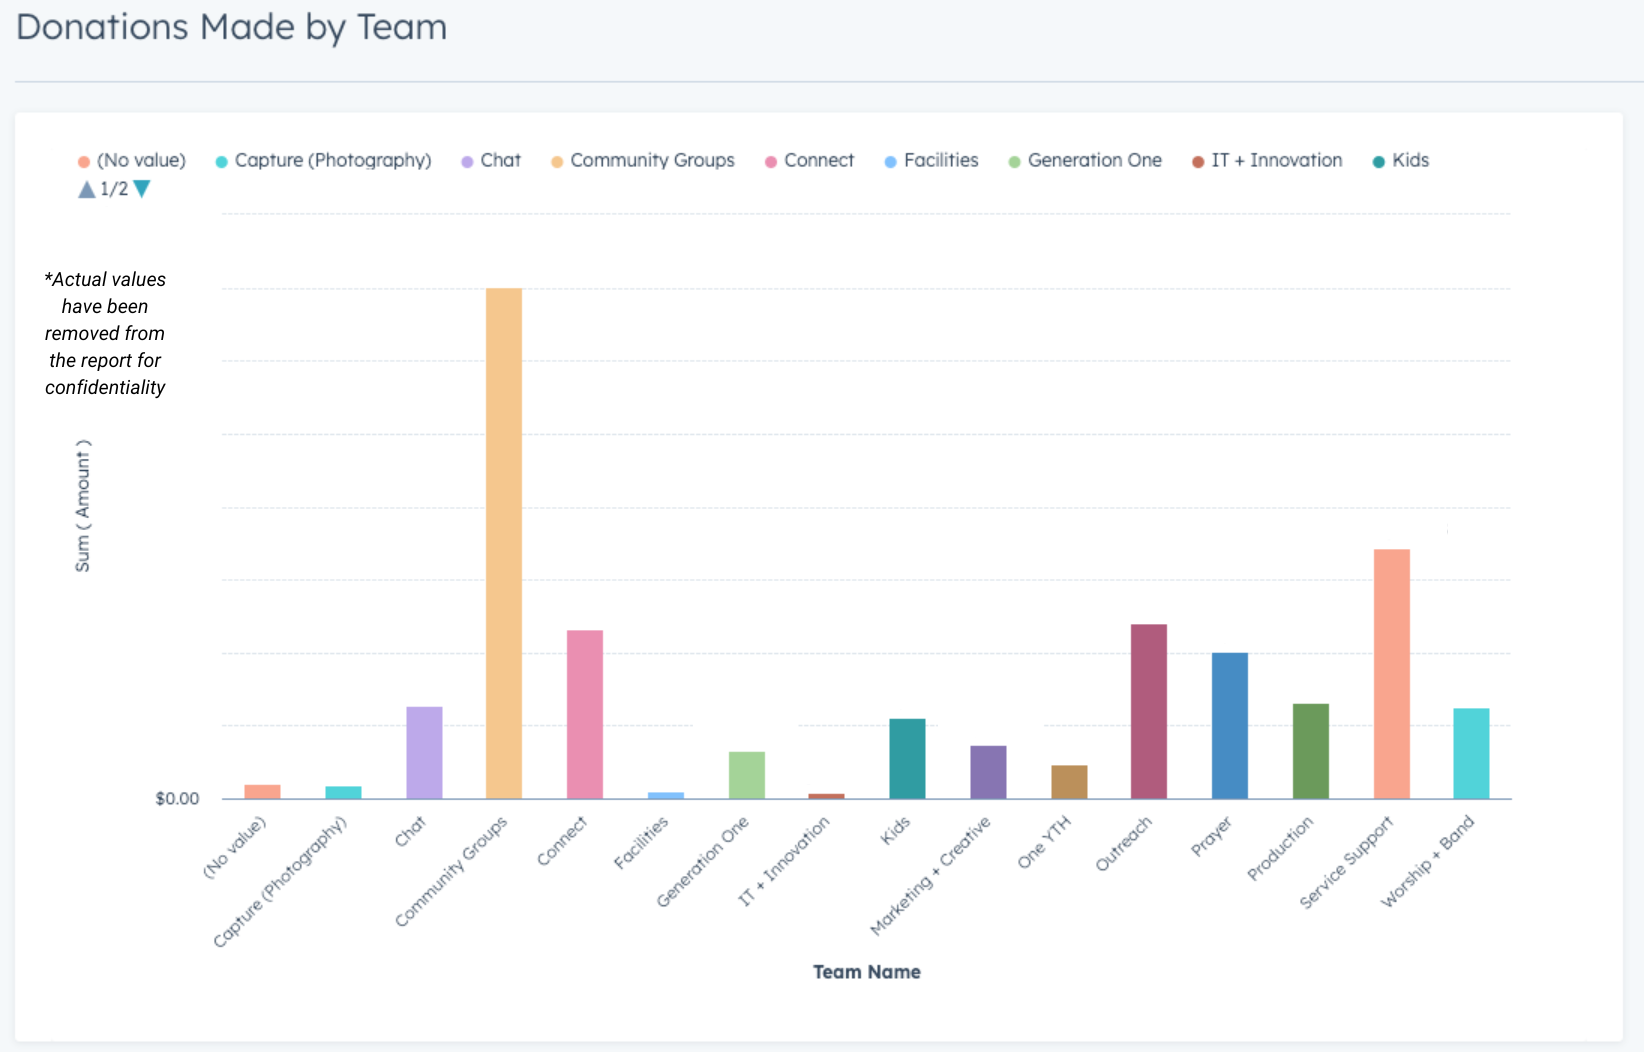
Task: Click the Prayer bar
Action: point(1230,725)
